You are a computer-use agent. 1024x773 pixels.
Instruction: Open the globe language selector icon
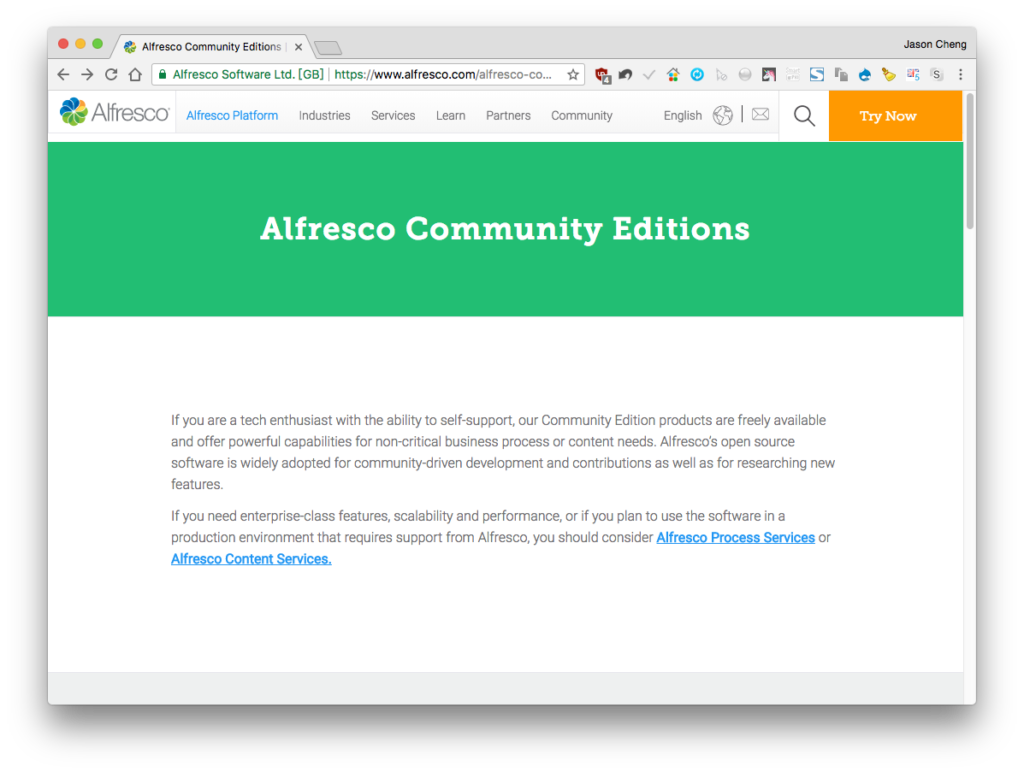point(722,115)
